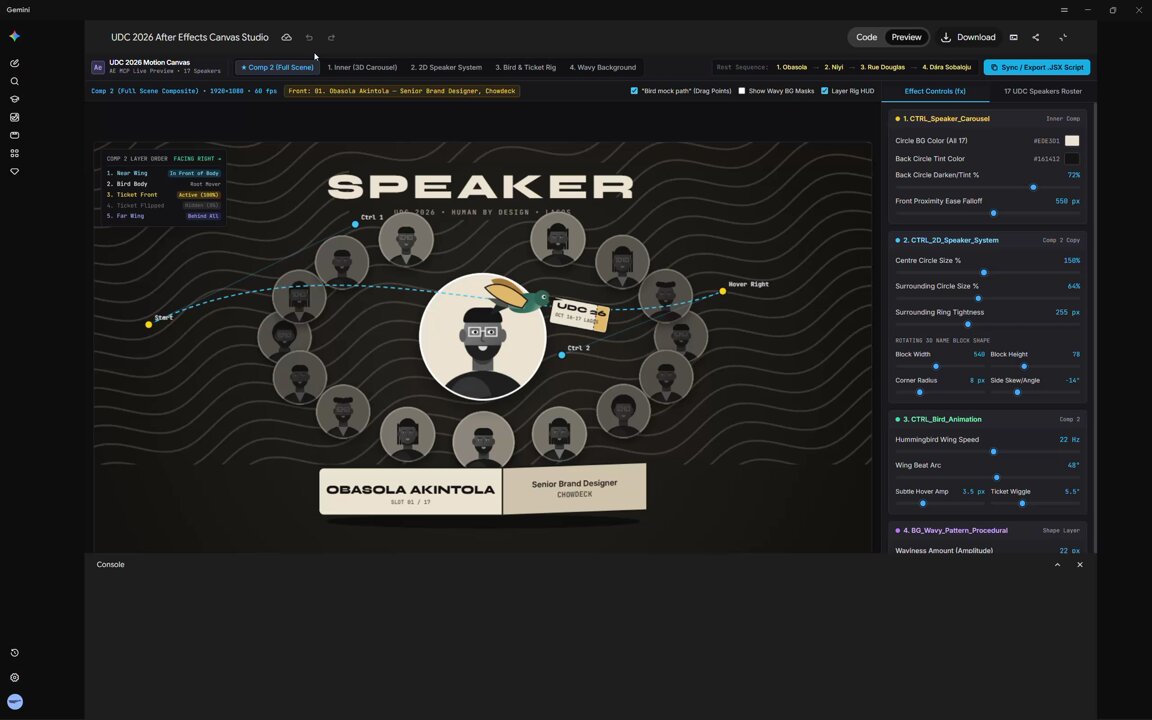Select 4. Dára Sobaloju in rest sequence
This screenshot has width=1152, height=720.
click(946, 68)
